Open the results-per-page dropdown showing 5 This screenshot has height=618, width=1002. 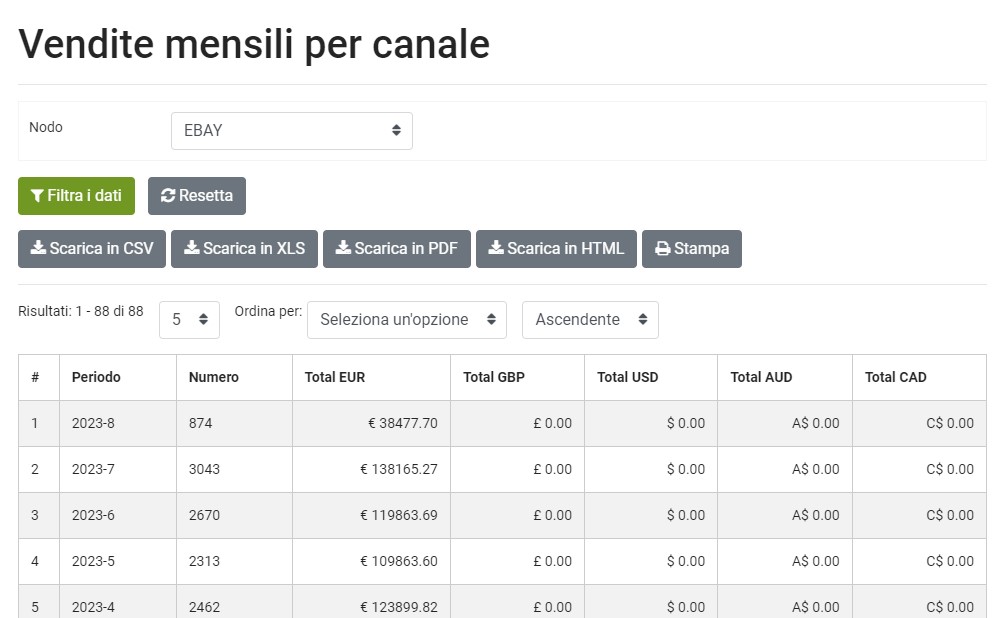(x=189, y=319)
